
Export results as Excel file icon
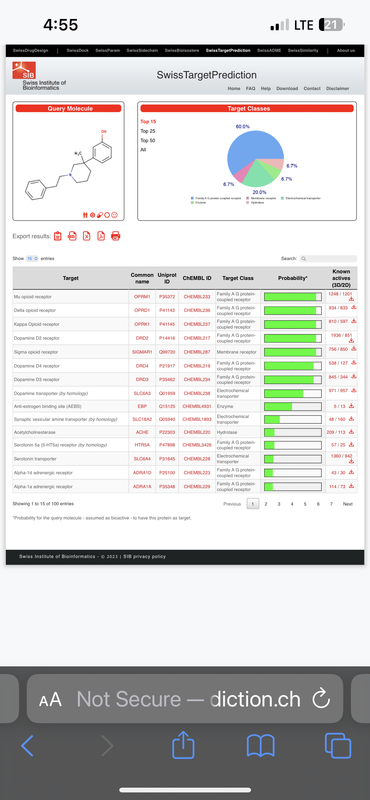pyautogui.click(x=87, y=236)
